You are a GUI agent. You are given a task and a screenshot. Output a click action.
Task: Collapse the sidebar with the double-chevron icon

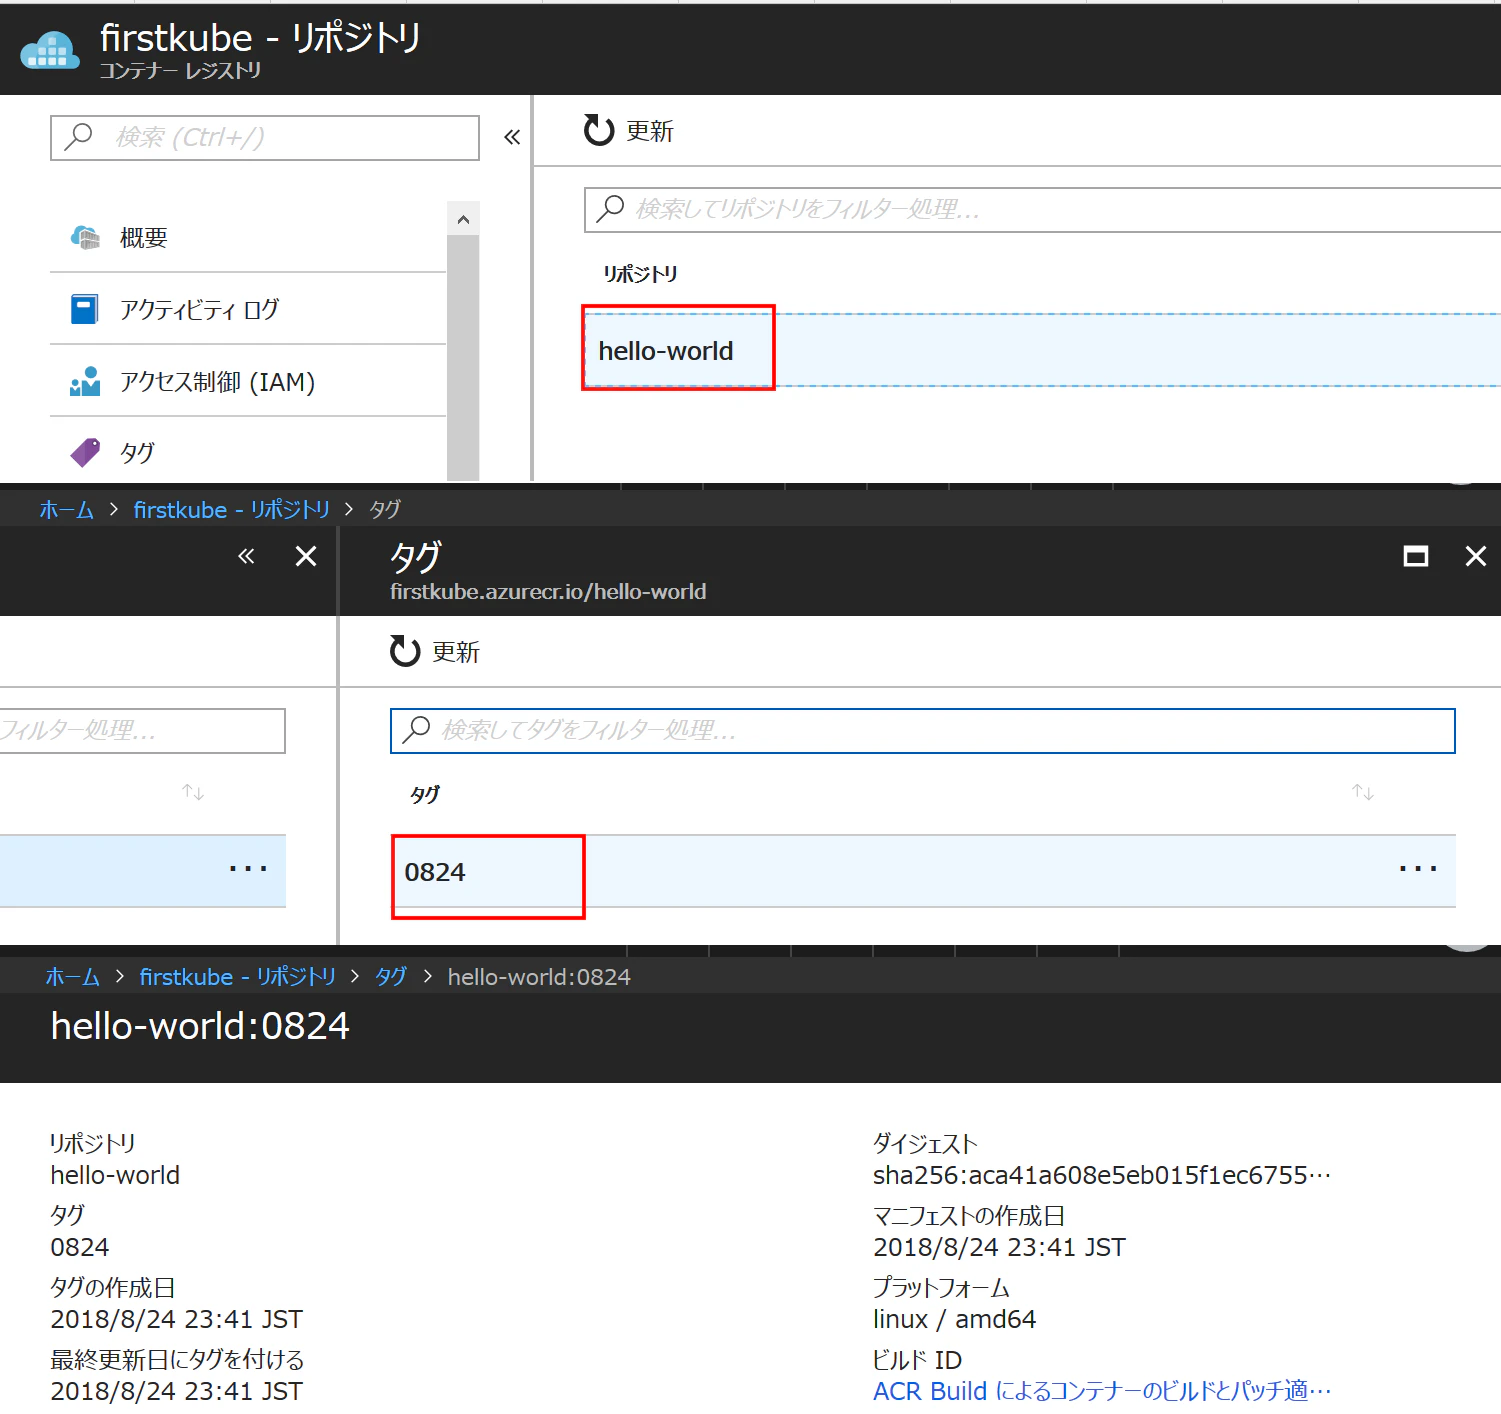[512, 137]
